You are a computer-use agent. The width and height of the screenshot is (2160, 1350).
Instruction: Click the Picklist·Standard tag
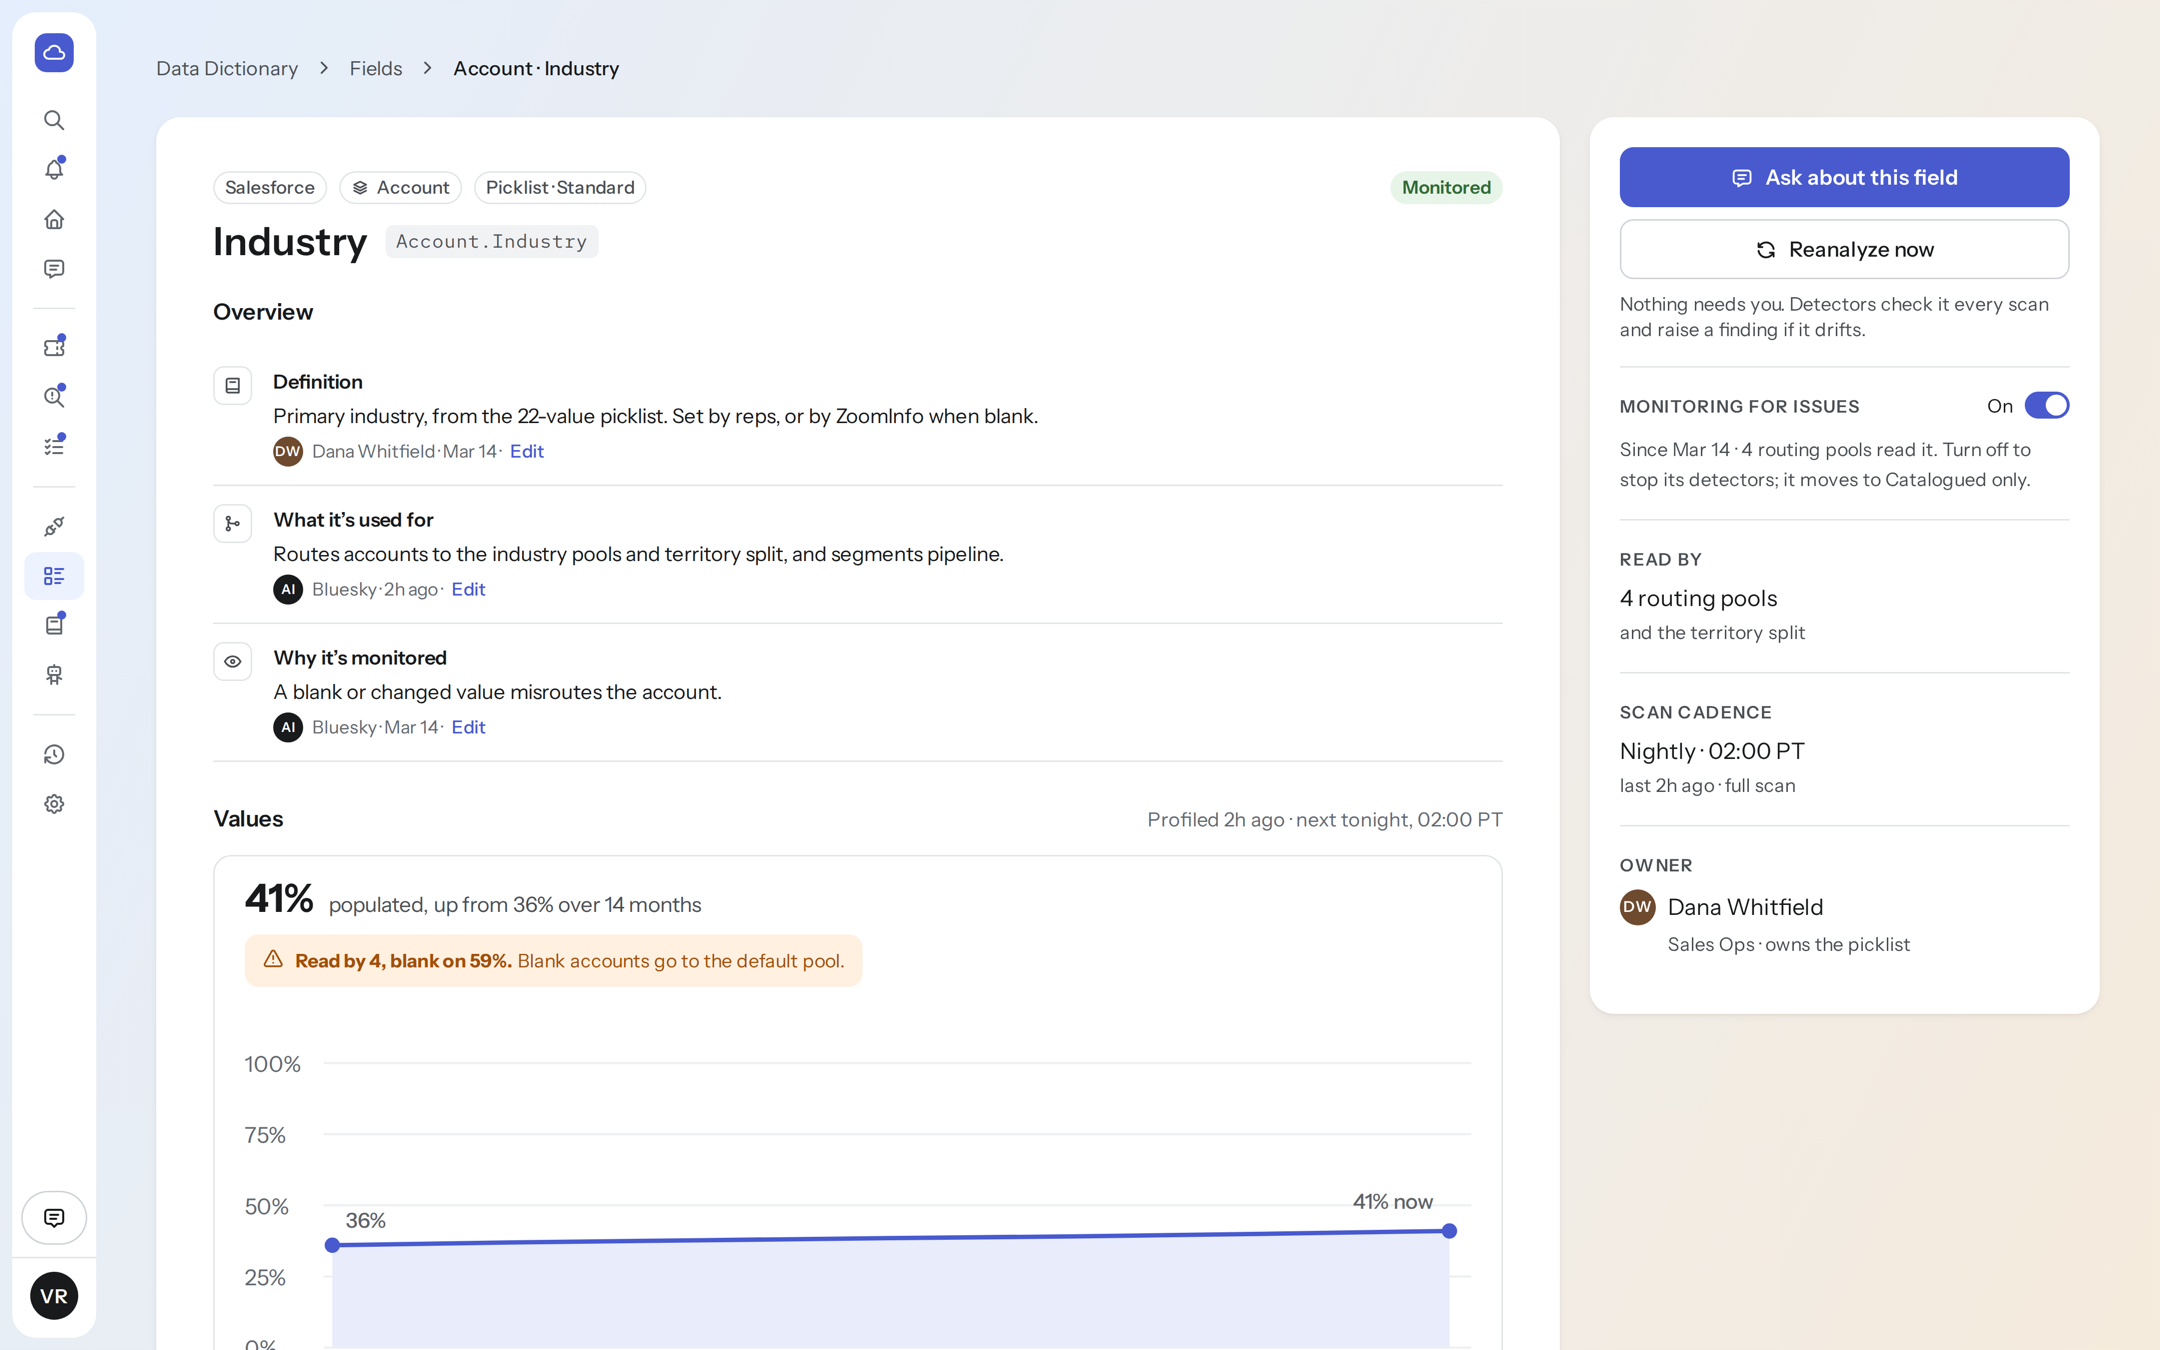(560, 187)
